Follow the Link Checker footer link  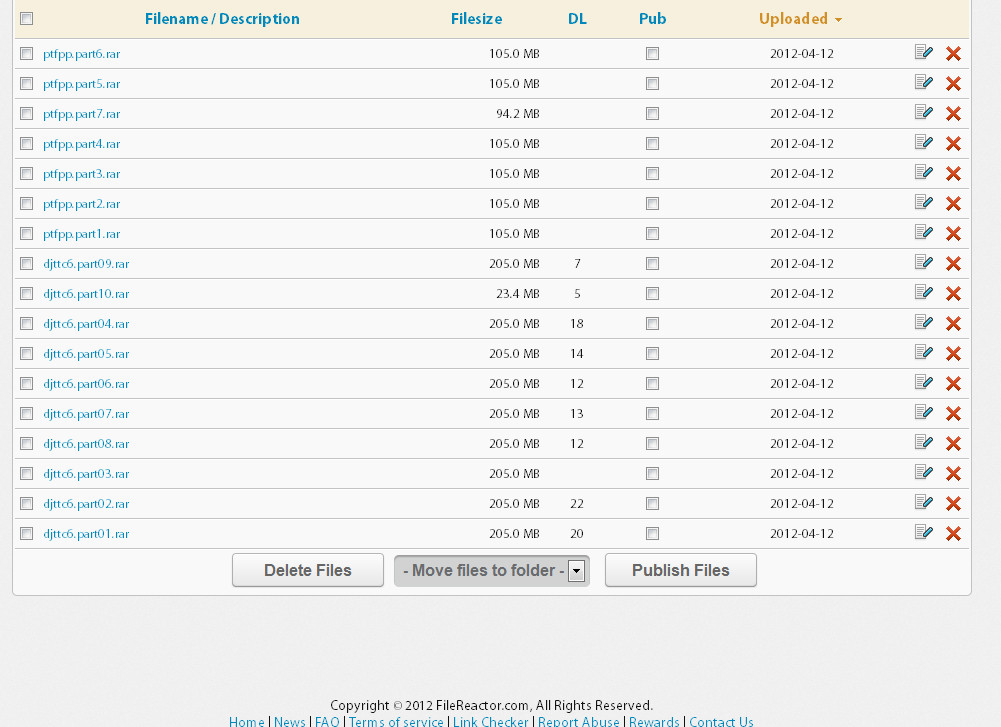click(x=491, y=721)
